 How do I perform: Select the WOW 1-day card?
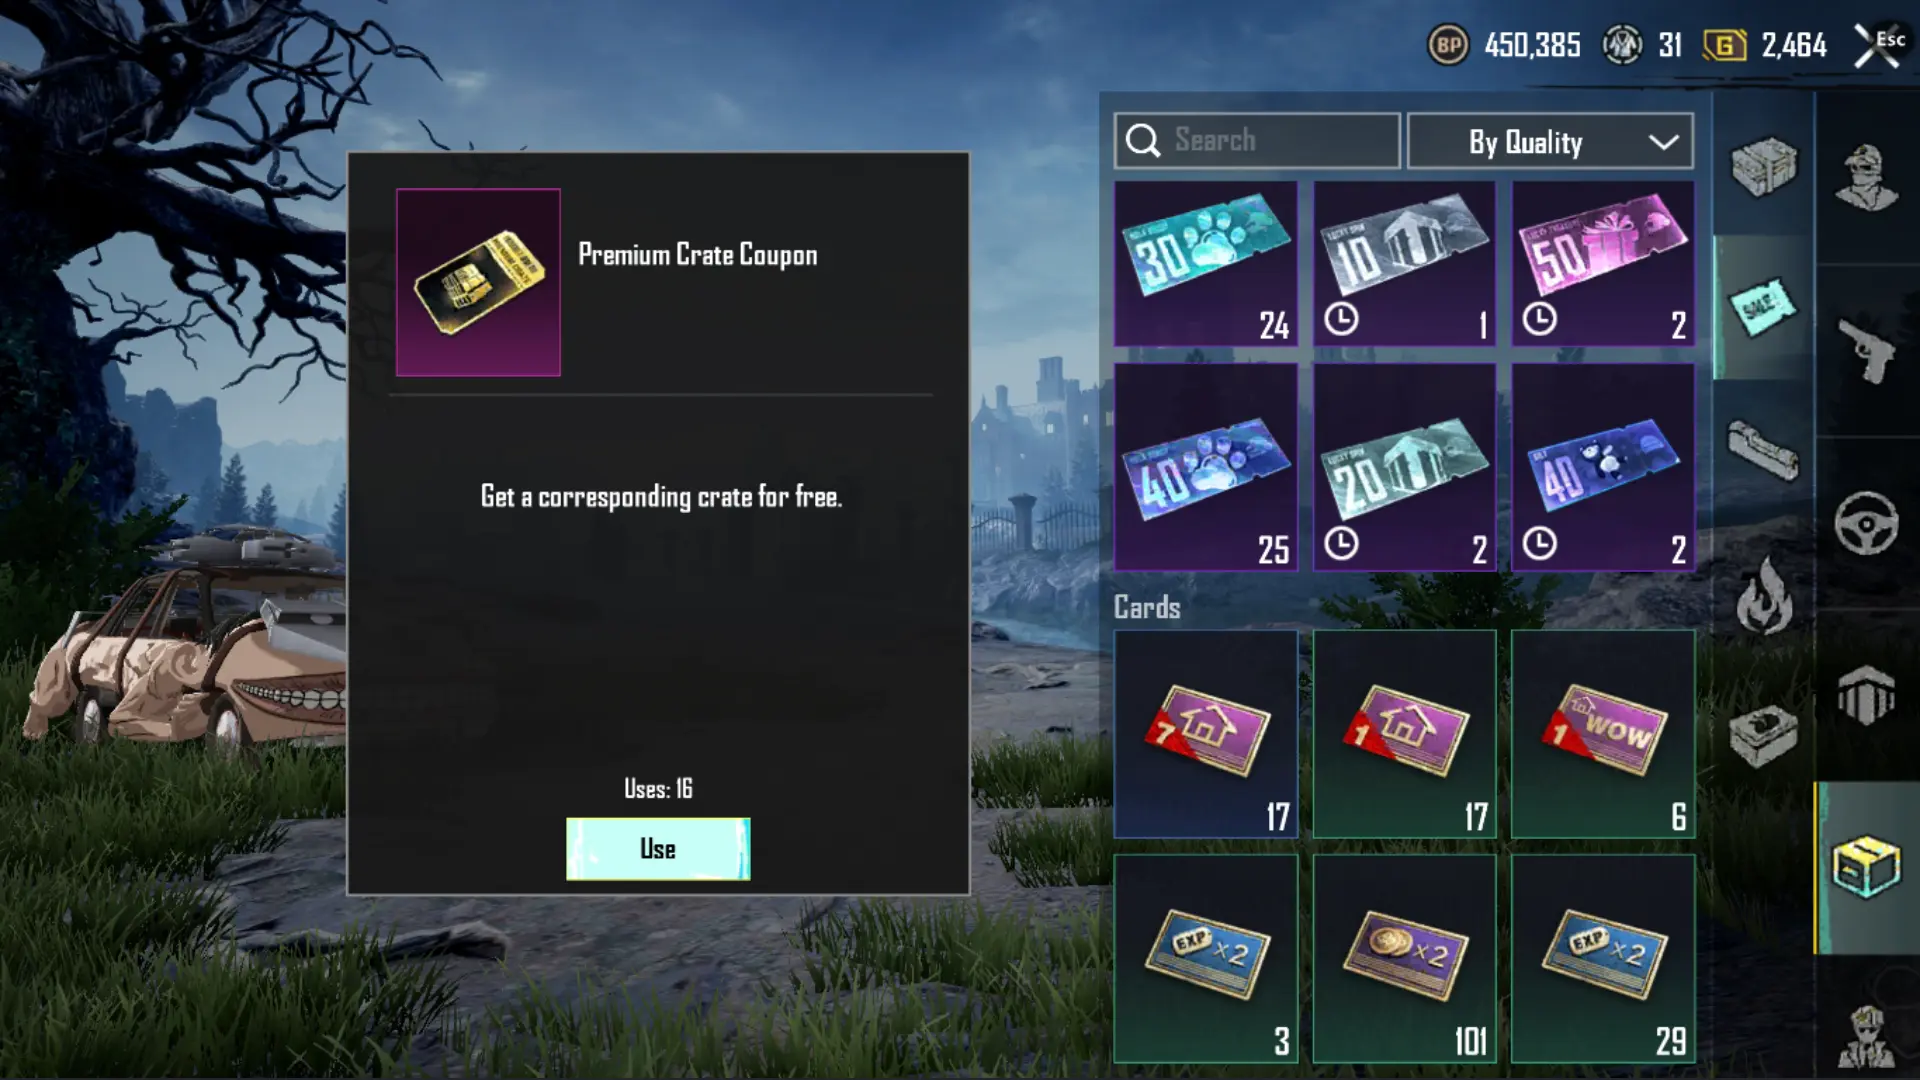point(1603,734)
